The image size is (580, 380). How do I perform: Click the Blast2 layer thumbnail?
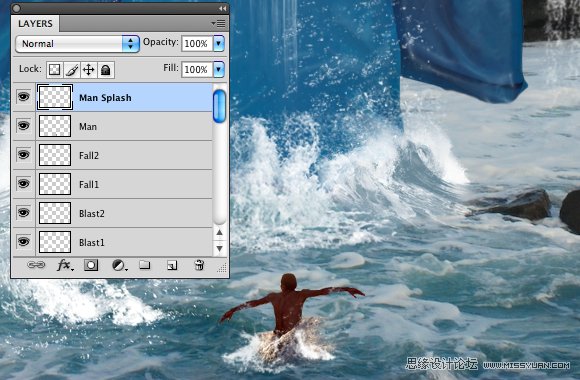click(55, 213)
